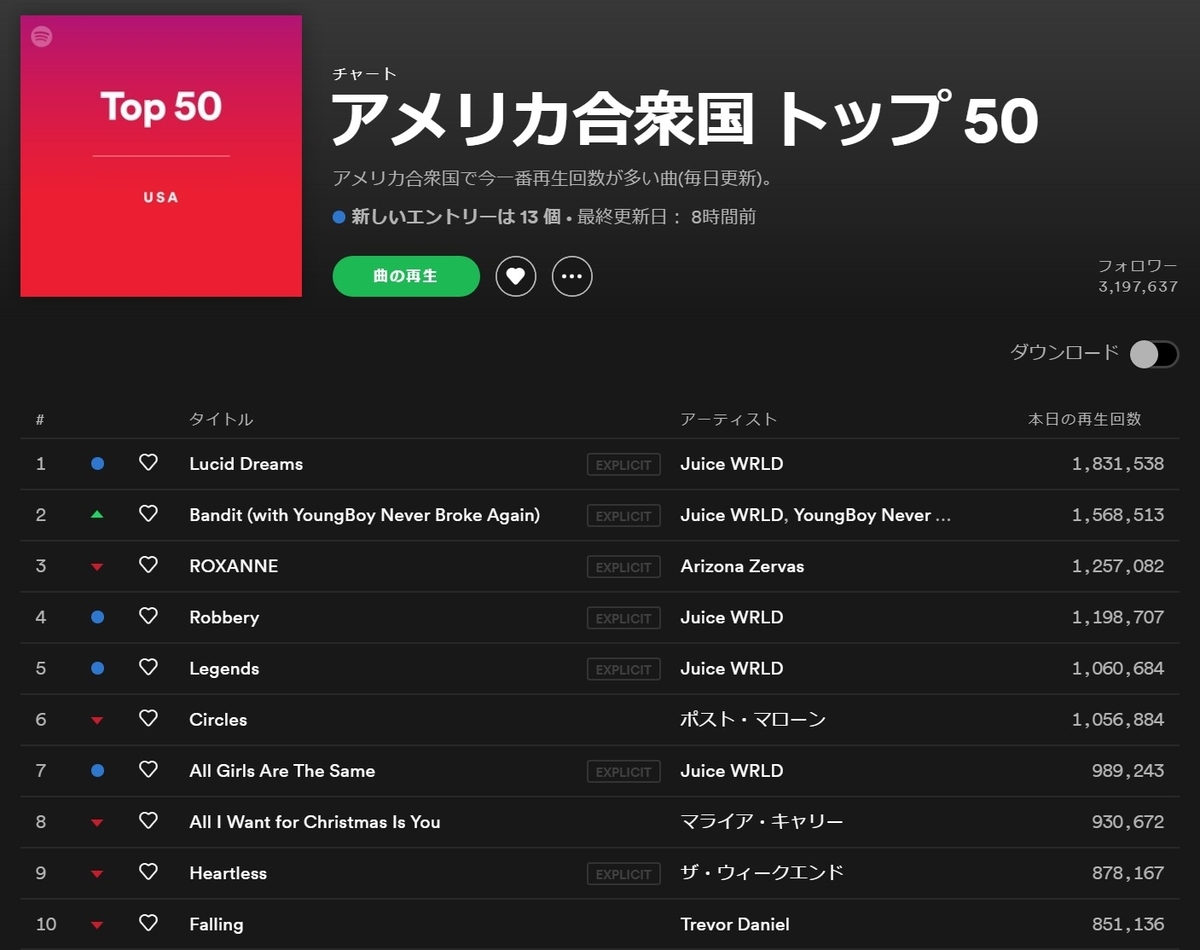
Task: Select the Heartless song title
Action: 228,873
